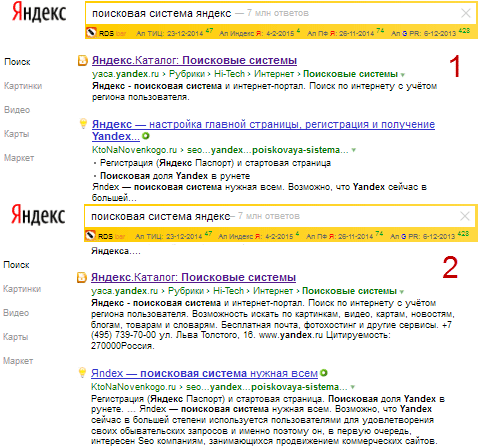
Task: Open 'Регистрация (Яндекс Паспорт) и стартовая страница' sitelink
Action: tap(215, 163)
